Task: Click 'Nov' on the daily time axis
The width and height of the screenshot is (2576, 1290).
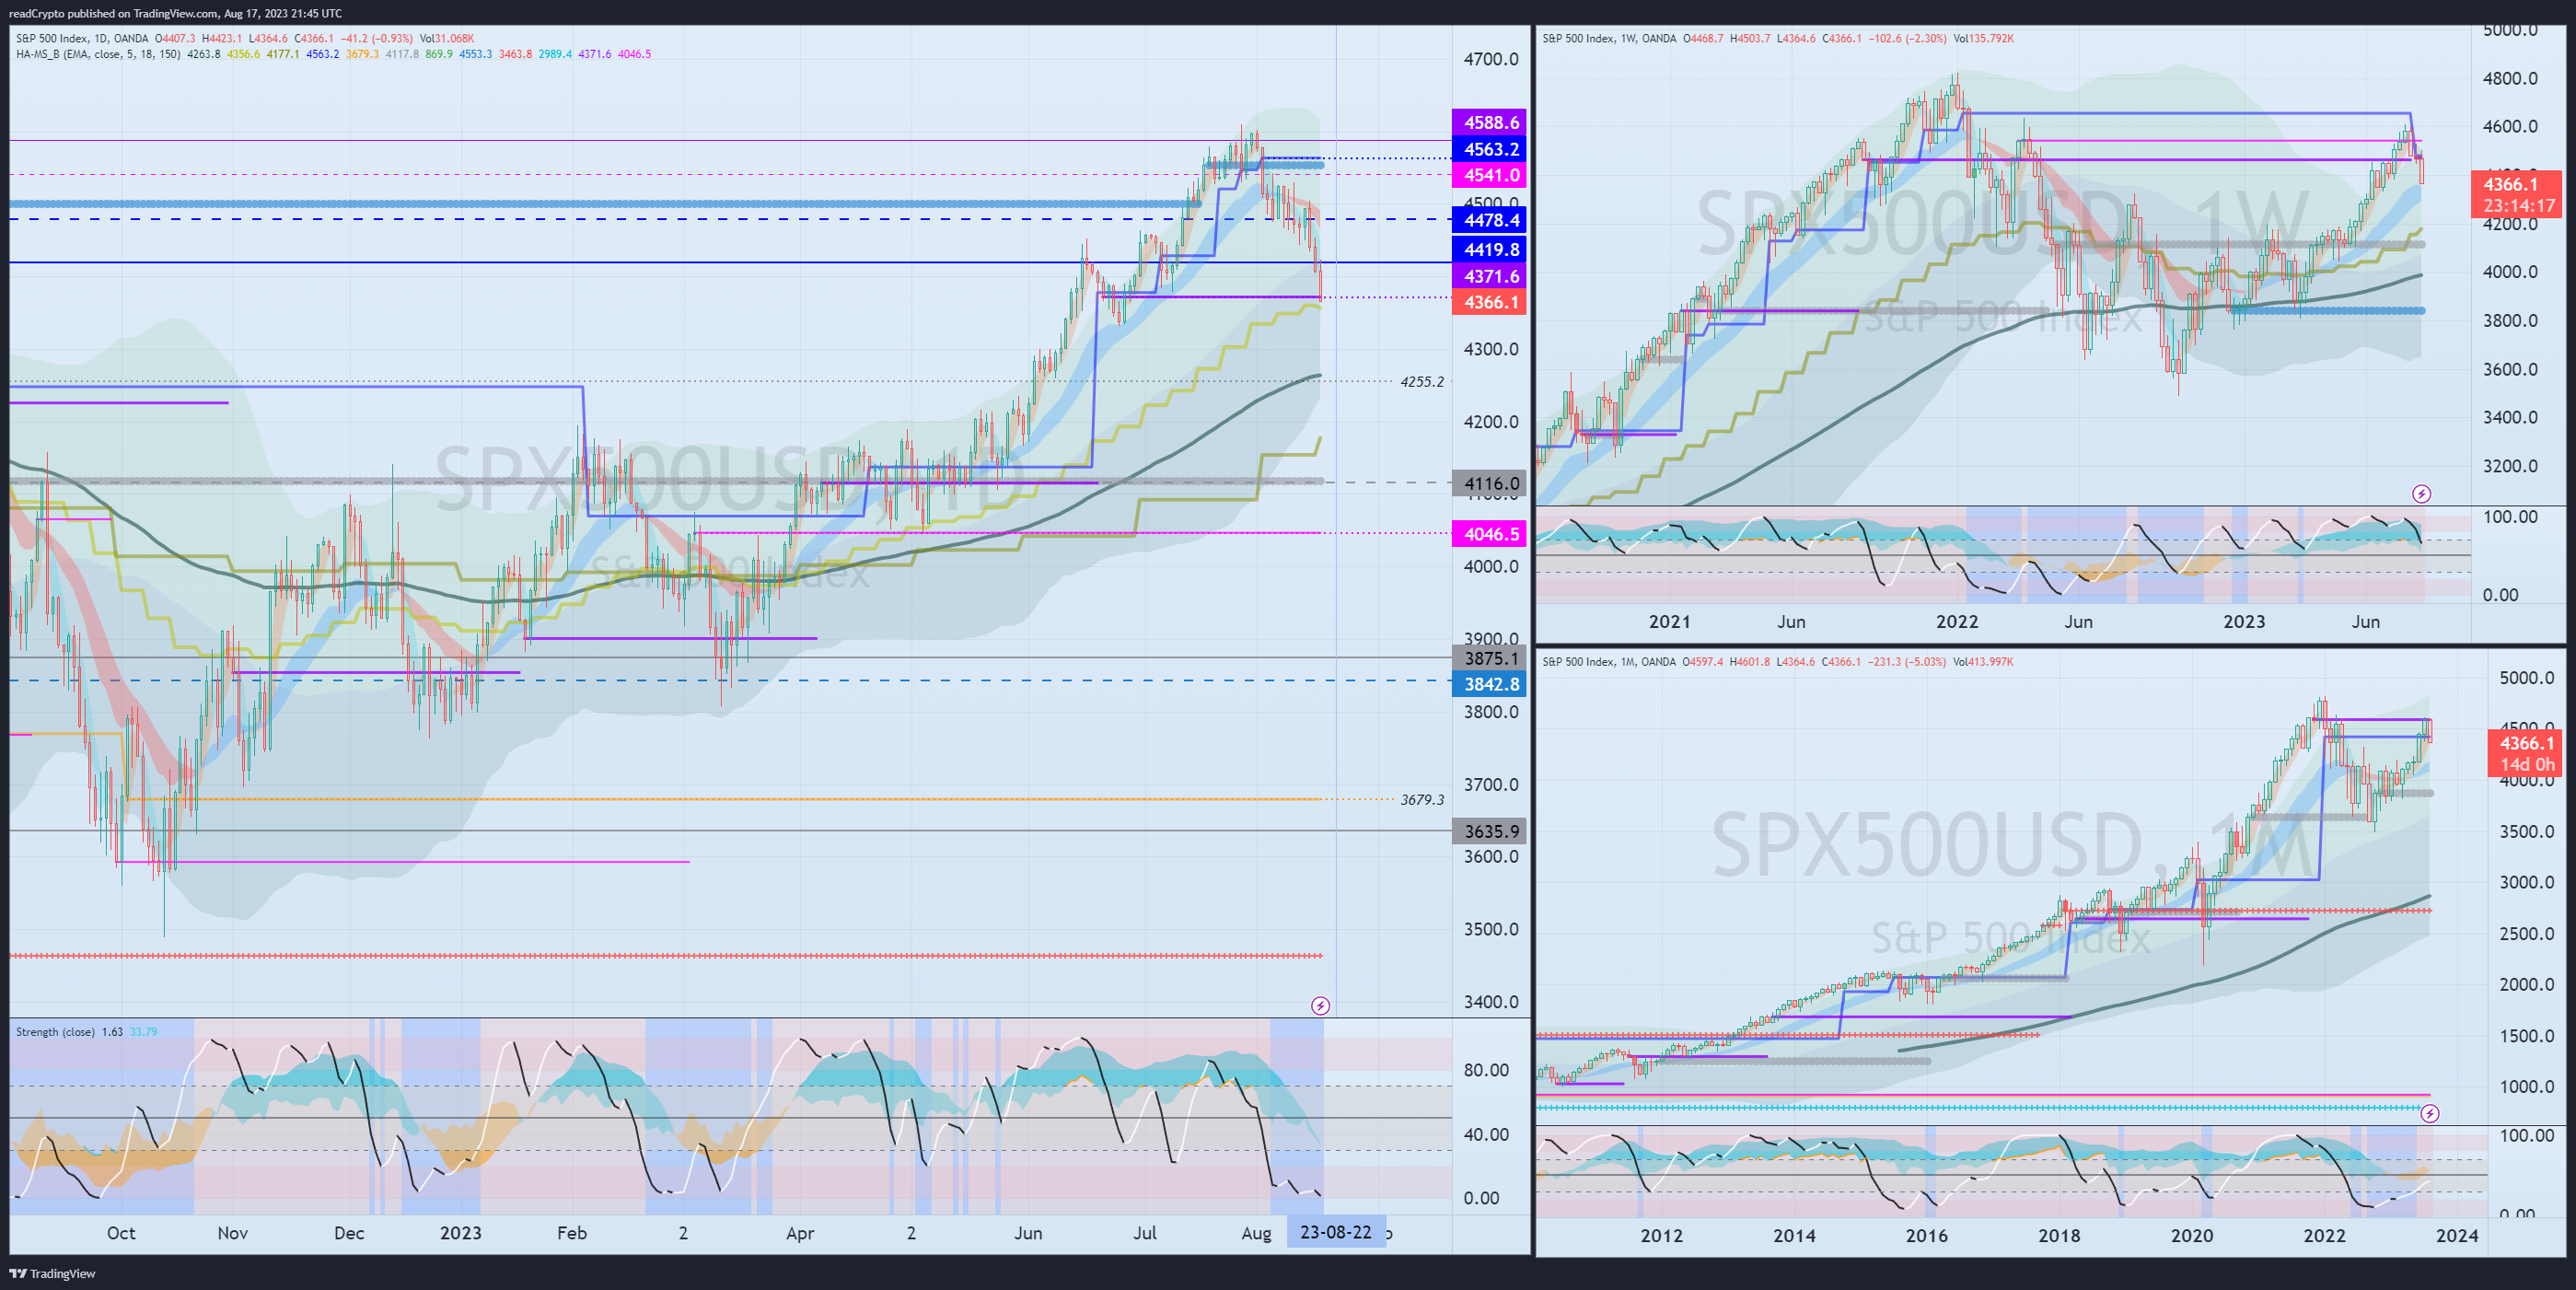Action: click(x=232, y=1233)
